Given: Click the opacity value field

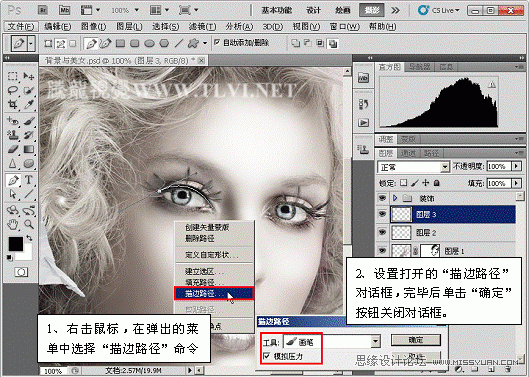Looking at the screenshot, I should tap(499, 166).
